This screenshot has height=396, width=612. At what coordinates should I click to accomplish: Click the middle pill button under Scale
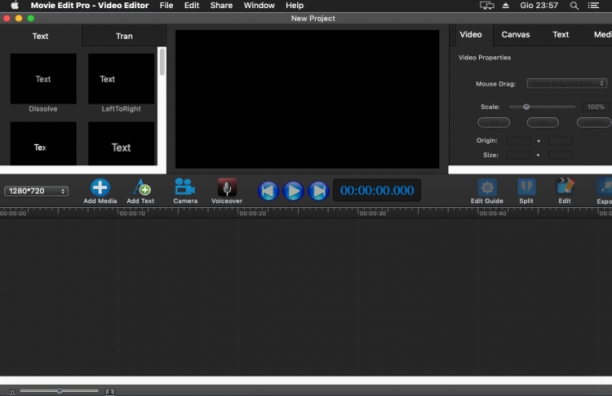pos(543,123)
